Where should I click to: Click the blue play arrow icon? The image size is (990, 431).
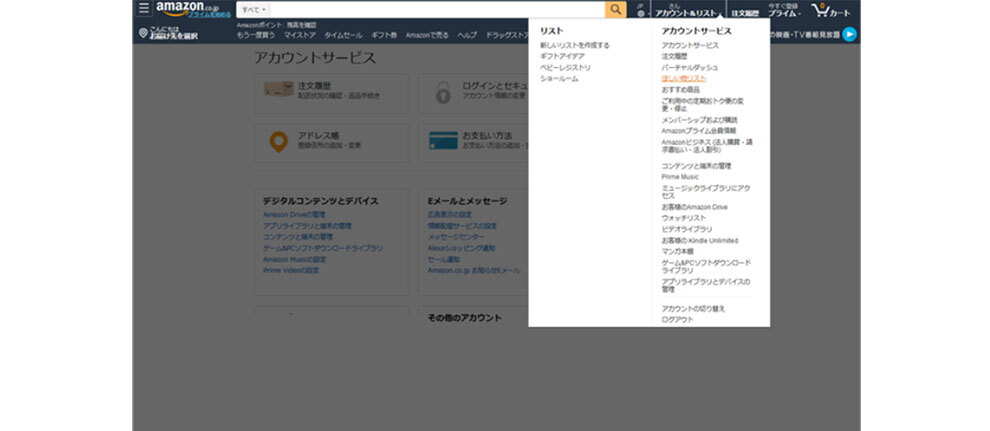pos(849,34)
